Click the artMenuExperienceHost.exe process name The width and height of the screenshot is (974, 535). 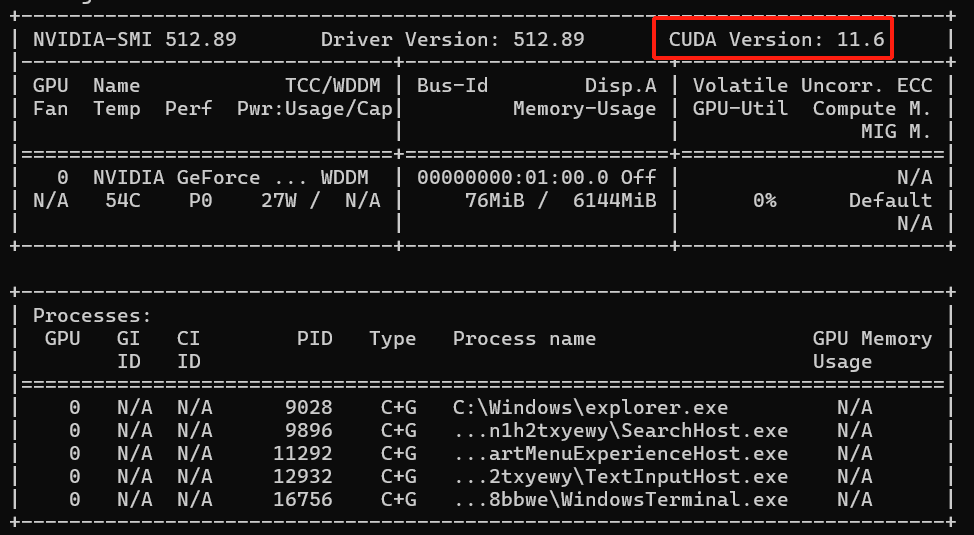pos(621,454)
